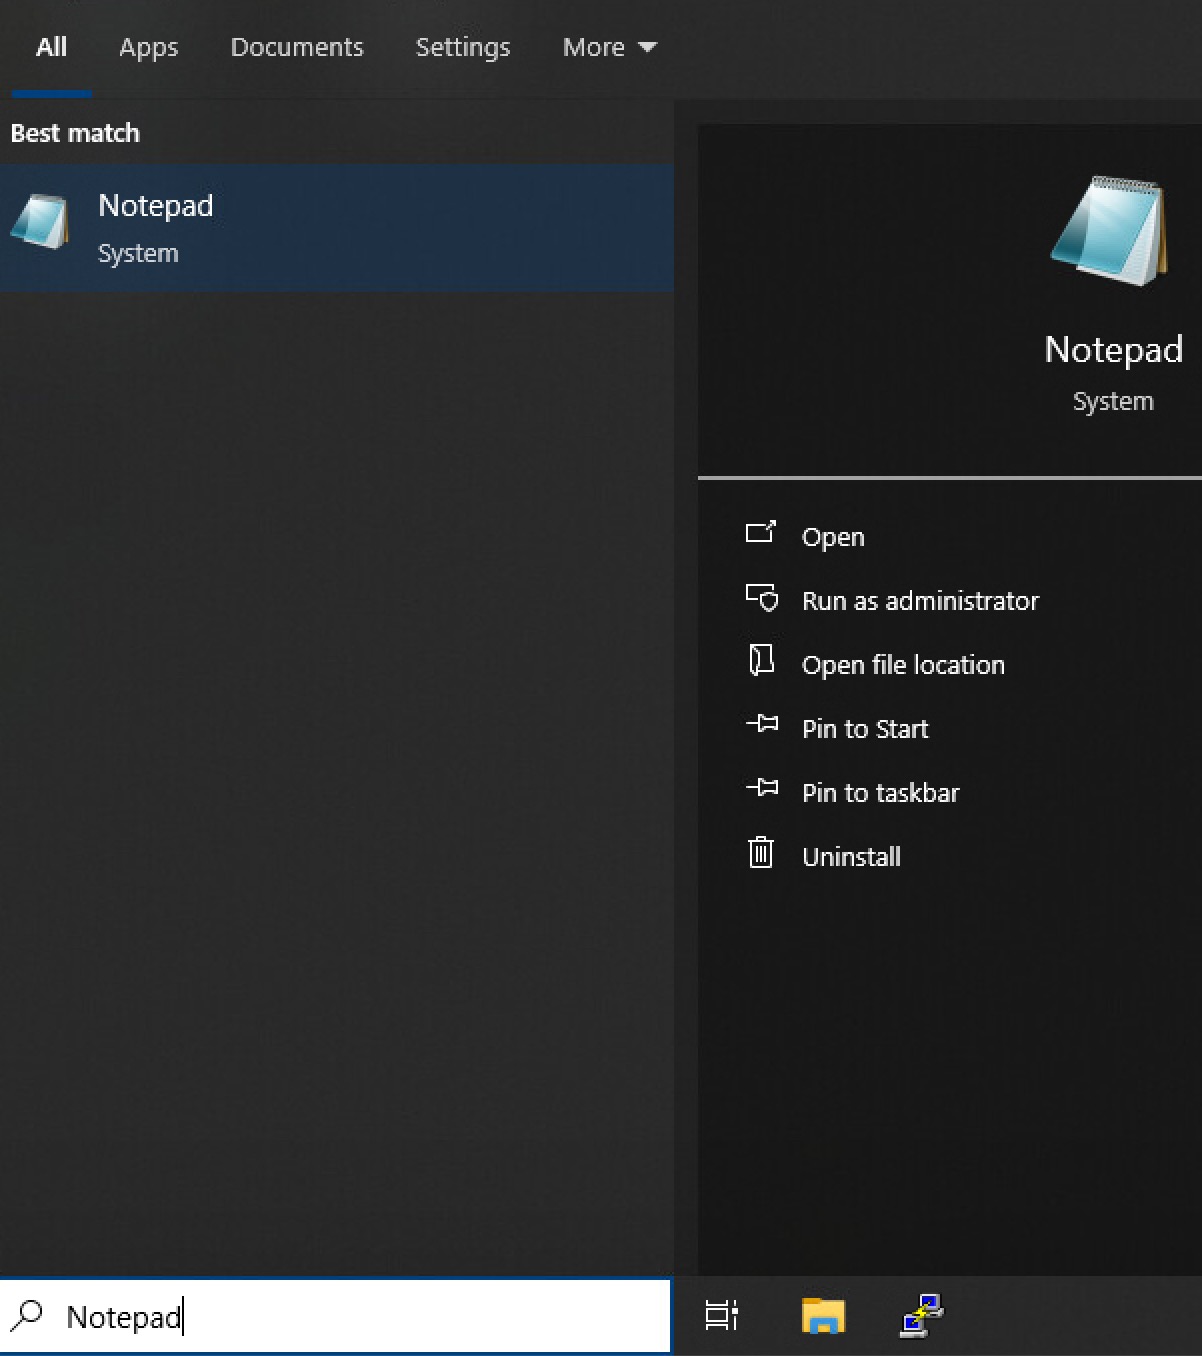Viewport: 1202px width, 1356px height.
Task: Select Pin to taskbar
Action: [880, 793]
